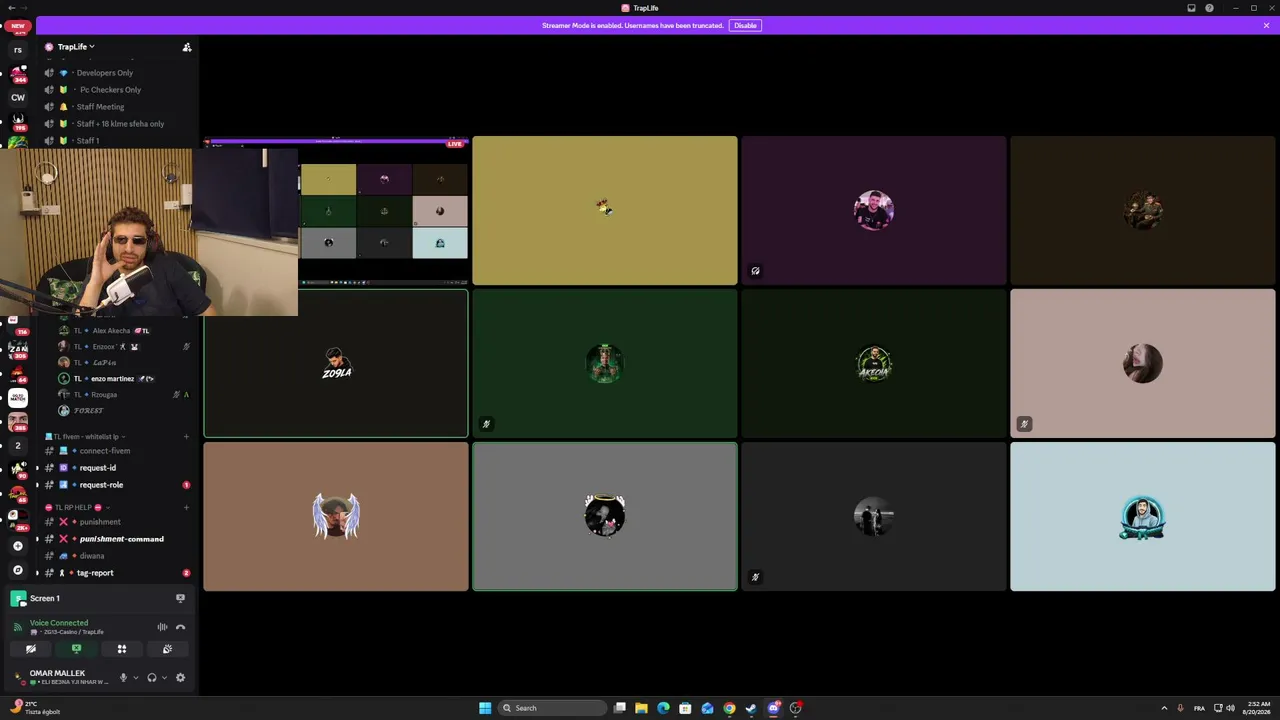The height and width of the screenshot is (720, 1280).
Task: Open diwana channel
Action: click(92, 556)
